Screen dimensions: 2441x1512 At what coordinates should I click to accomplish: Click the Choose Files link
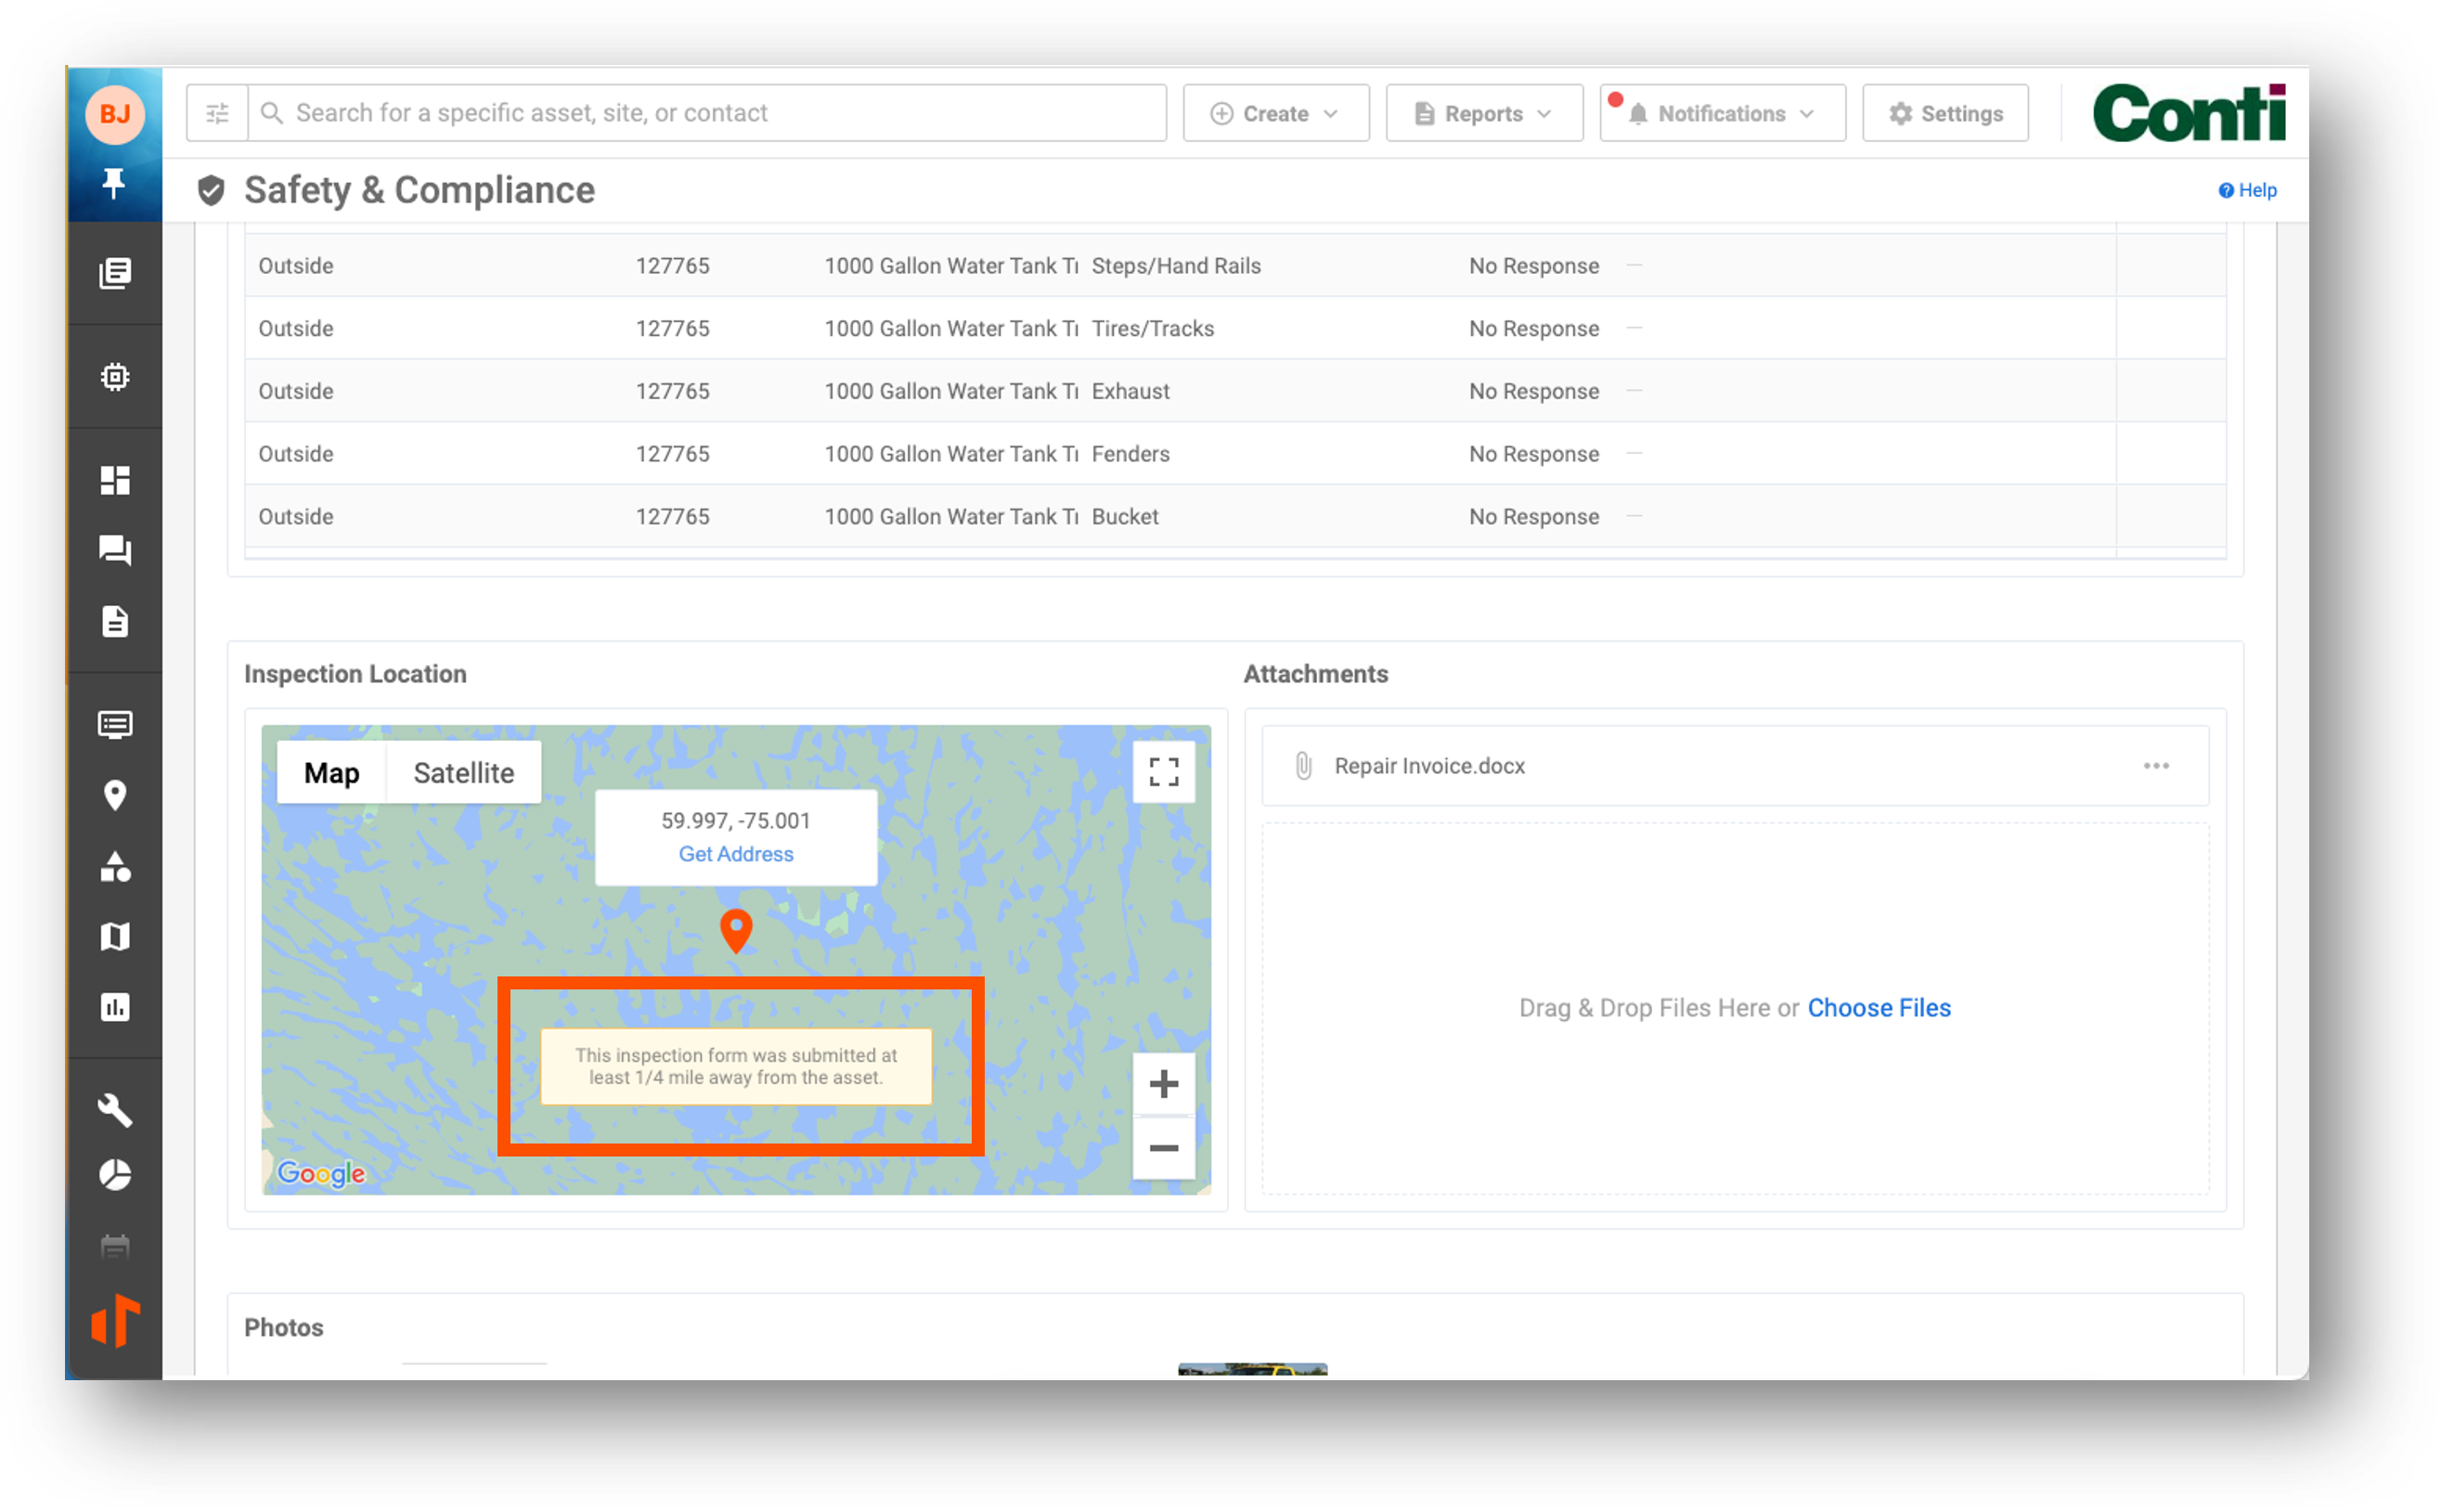[1879, 1008]
